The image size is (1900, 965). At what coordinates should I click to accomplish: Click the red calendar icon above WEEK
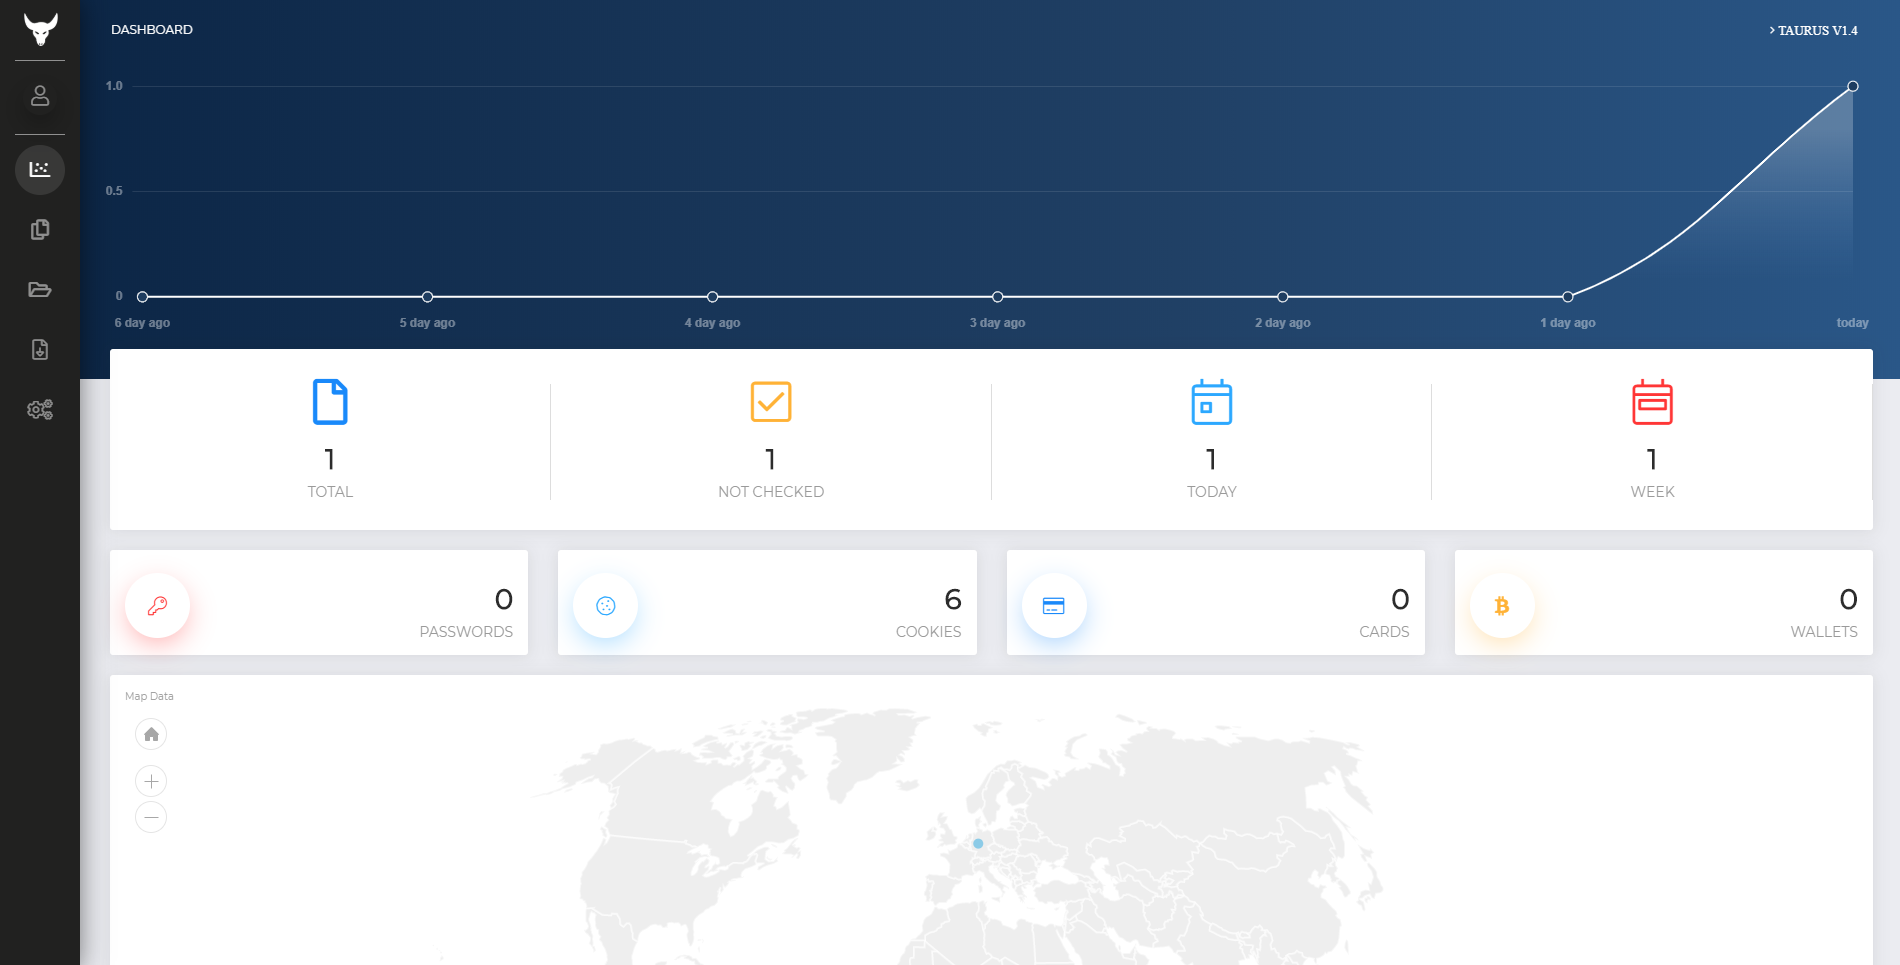pos(1652,402)
